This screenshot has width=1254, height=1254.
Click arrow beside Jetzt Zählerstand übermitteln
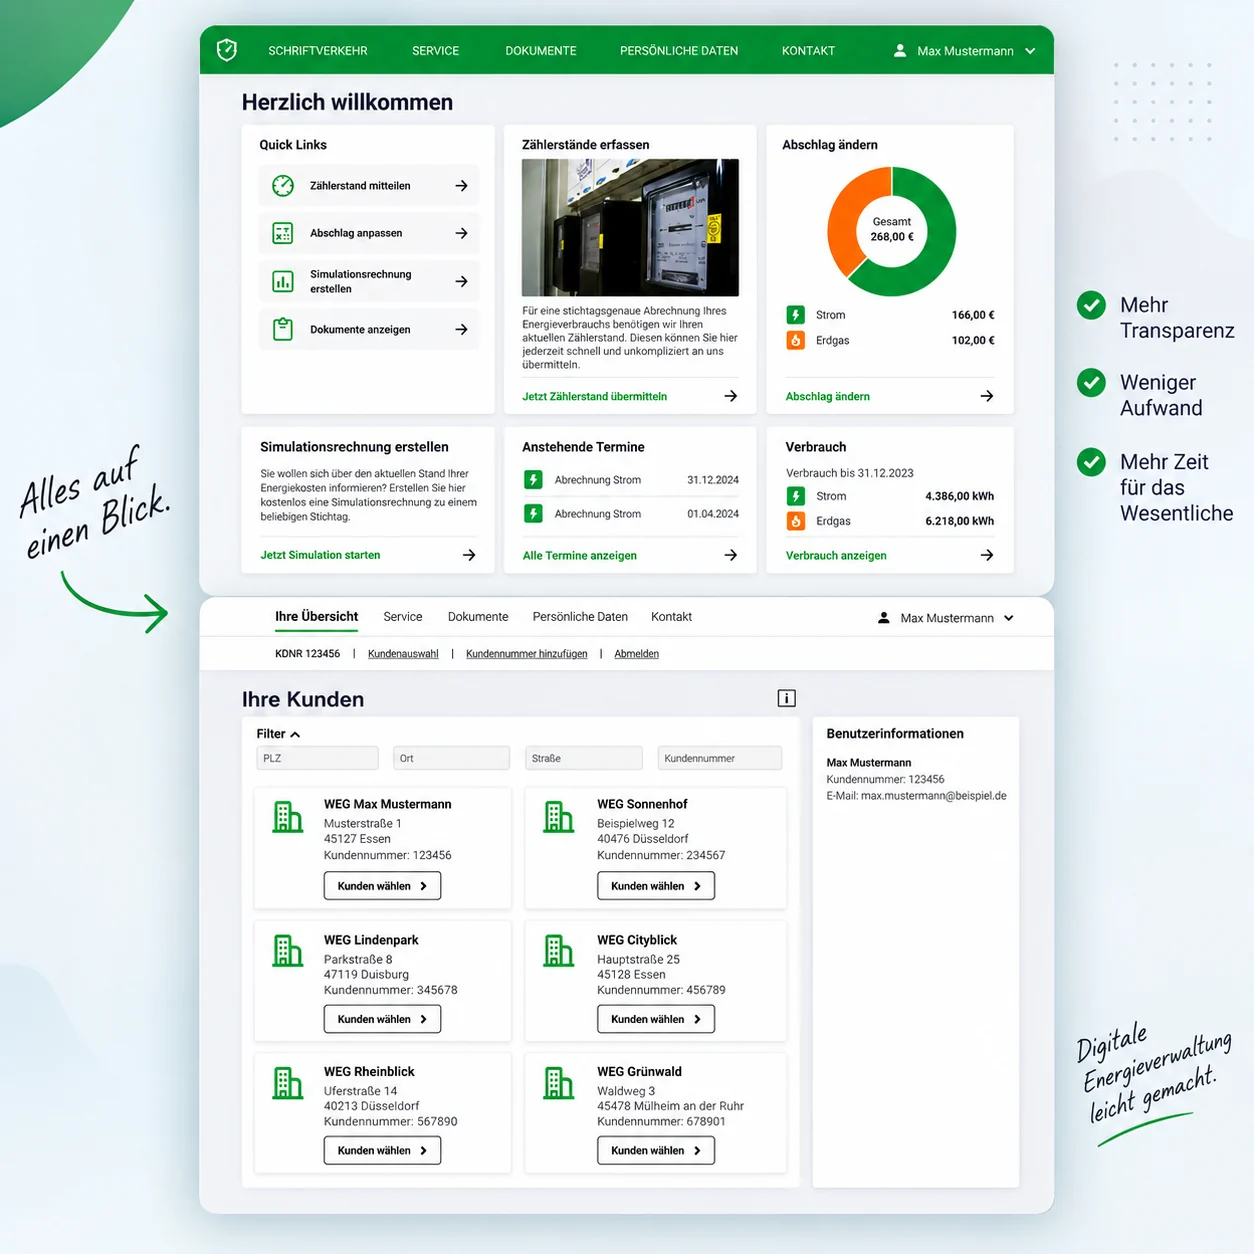[x=731, y=396]
